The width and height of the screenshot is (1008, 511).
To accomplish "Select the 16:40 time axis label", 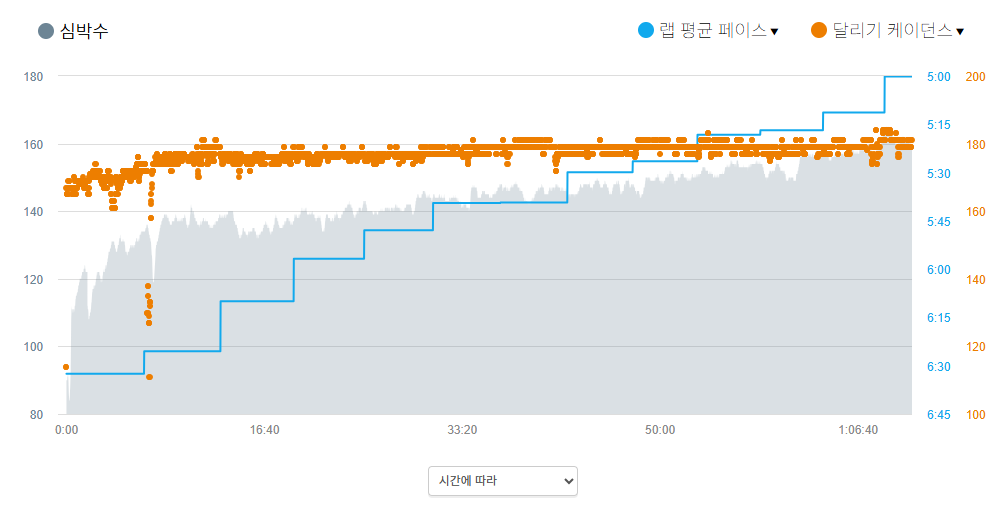I will coord(264,430).
